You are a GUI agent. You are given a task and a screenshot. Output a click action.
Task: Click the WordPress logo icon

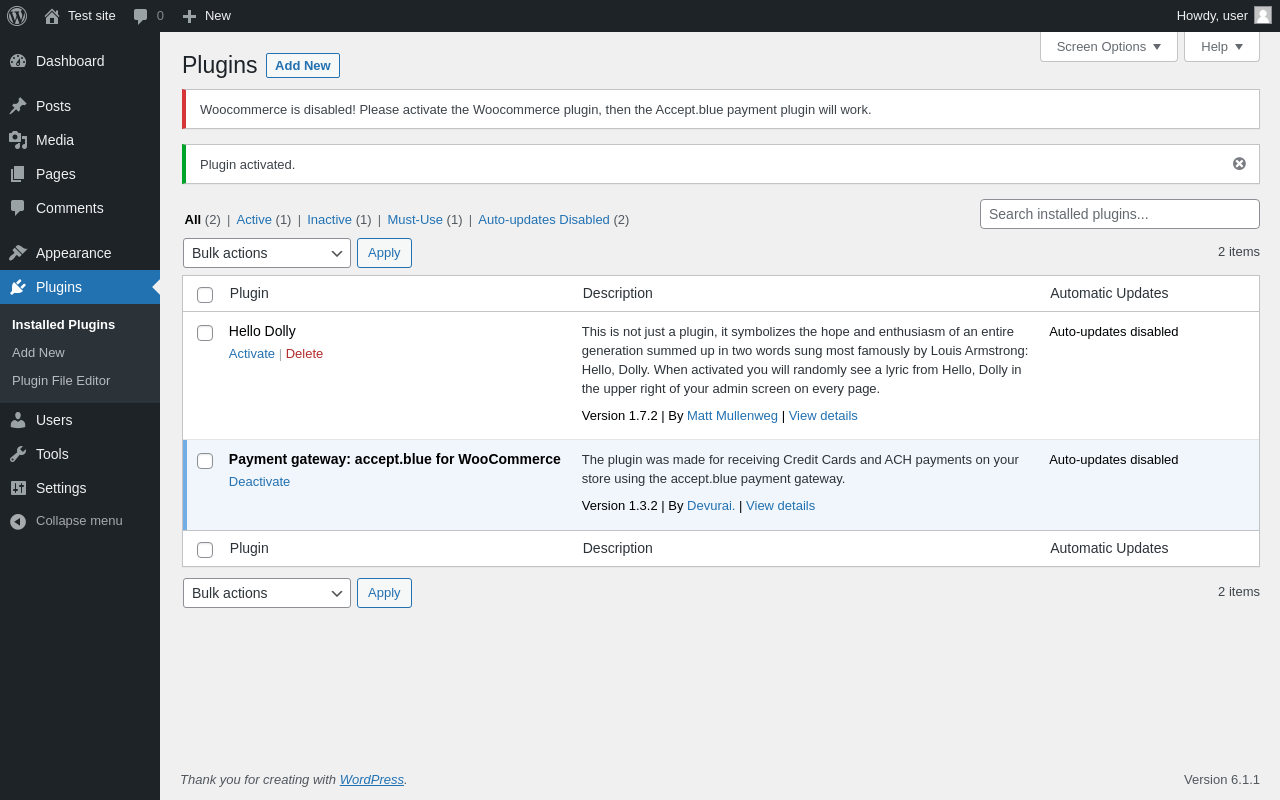coord(17,16)
